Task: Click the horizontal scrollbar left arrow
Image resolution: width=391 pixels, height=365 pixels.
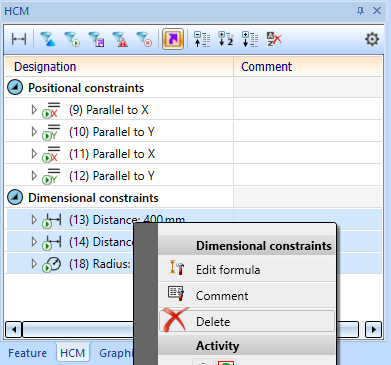Action: coord(14,330)
